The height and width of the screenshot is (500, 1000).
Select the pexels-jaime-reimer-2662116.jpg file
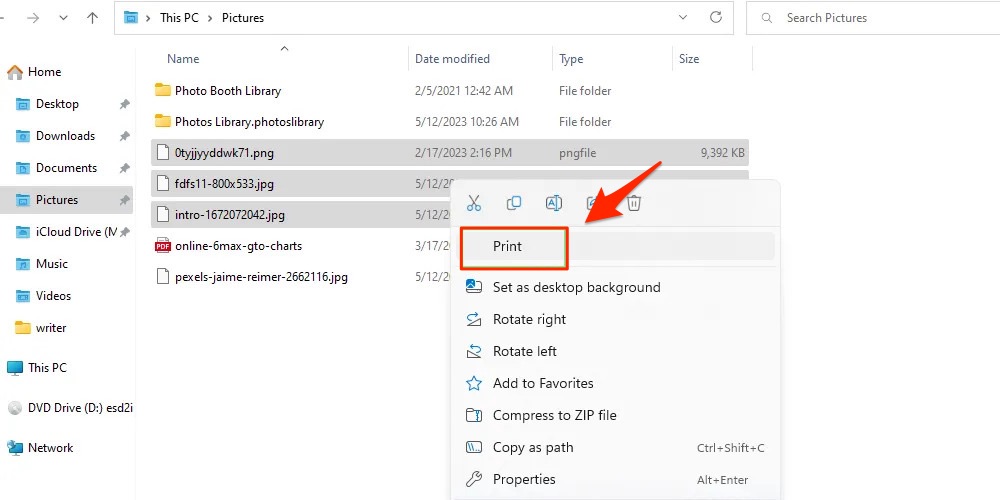261,277
